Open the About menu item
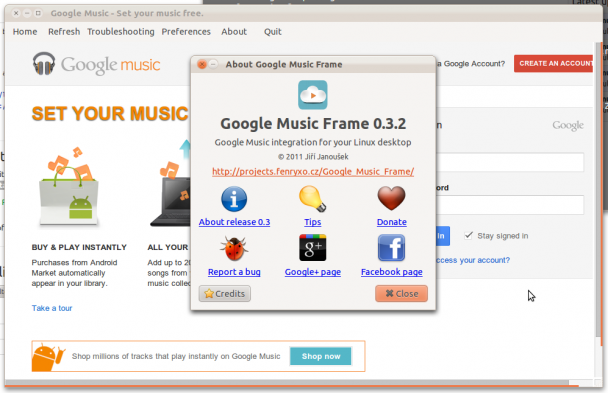 click(x=234, y=32)
